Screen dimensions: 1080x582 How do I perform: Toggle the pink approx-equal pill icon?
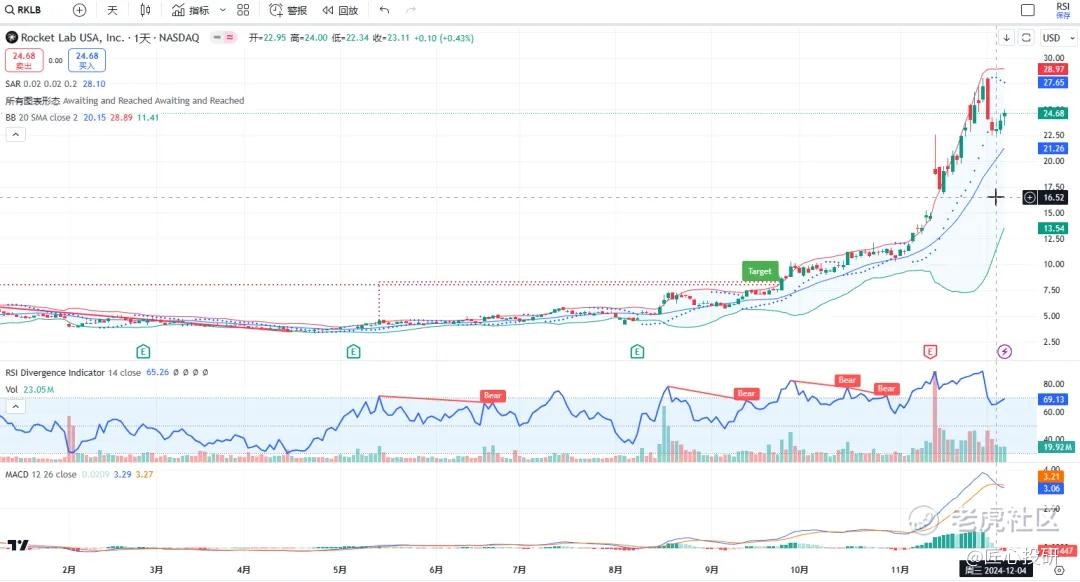tap(229, 37)
